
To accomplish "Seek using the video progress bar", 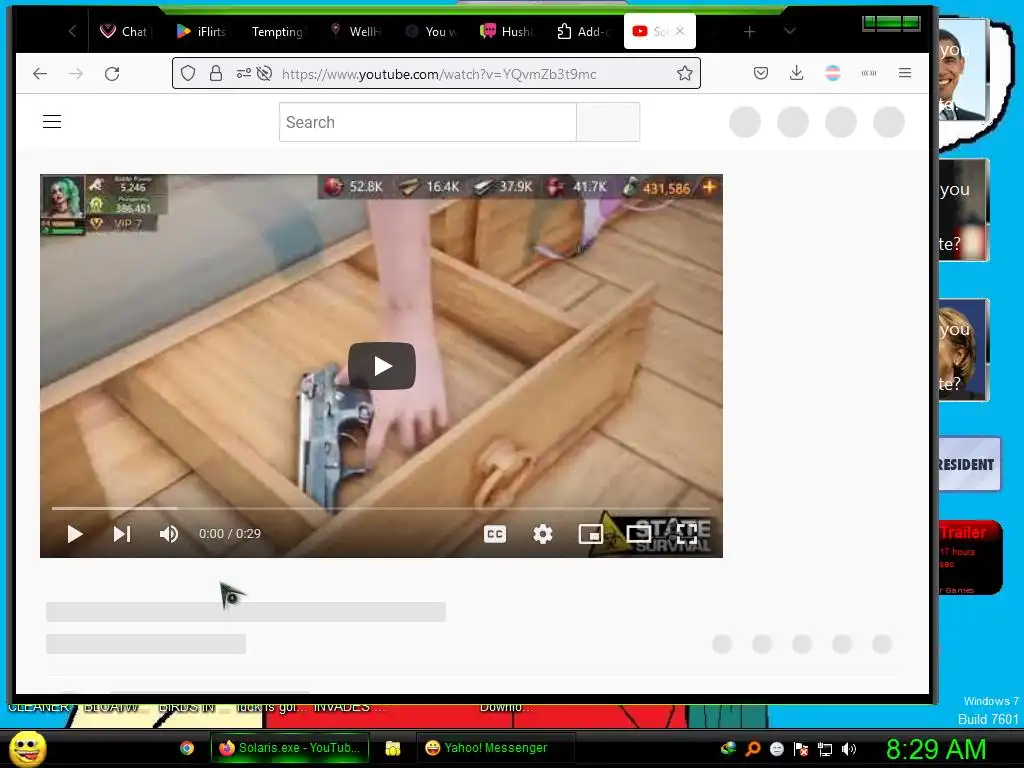I will [x=381, y=507].
